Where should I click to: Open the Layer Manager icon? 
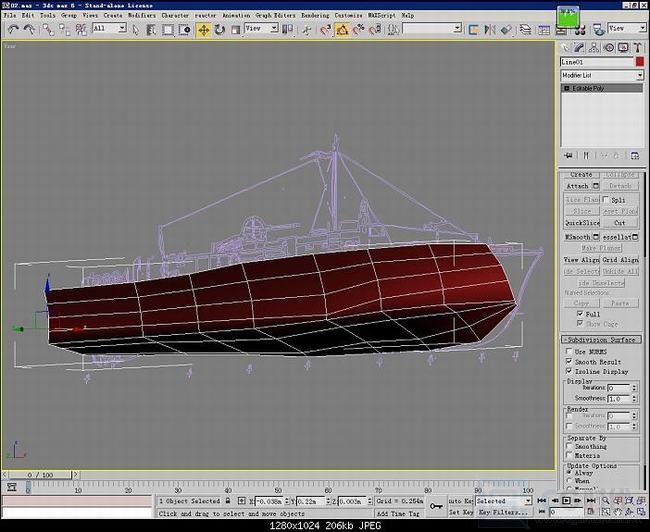click(525, 29)
